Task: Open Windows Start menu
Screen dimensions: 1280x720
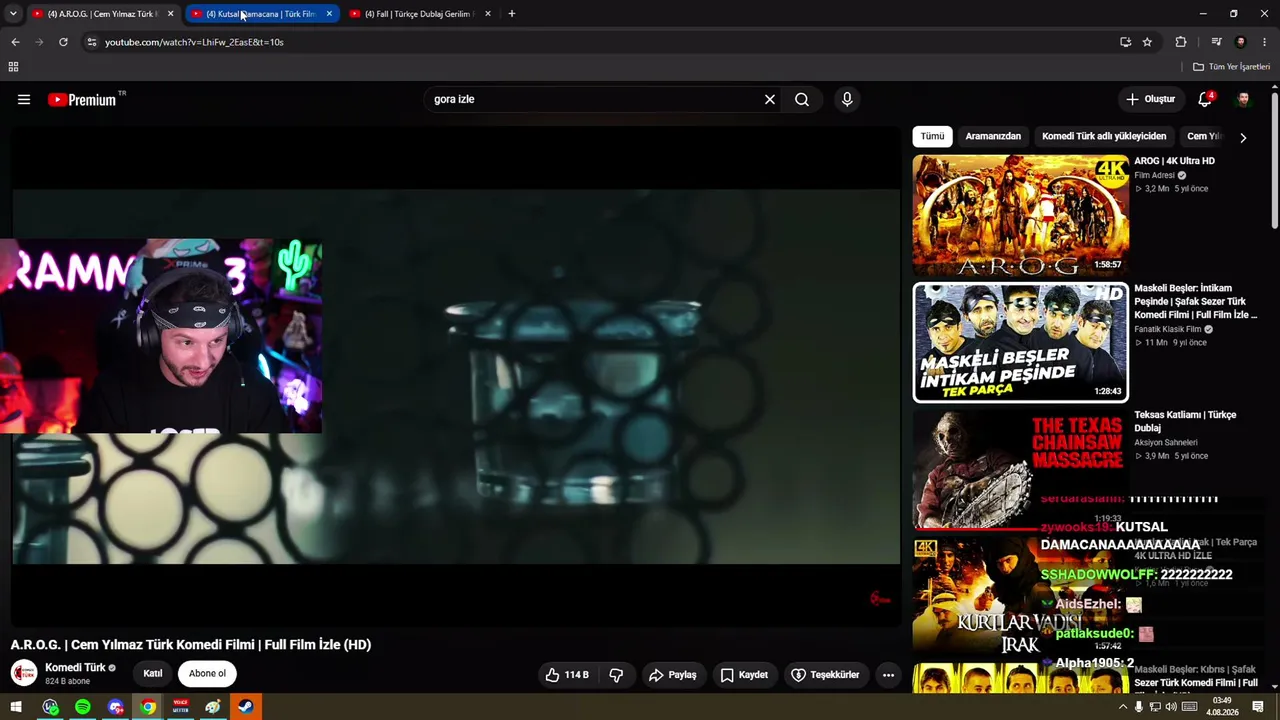Action: point(16,707)
